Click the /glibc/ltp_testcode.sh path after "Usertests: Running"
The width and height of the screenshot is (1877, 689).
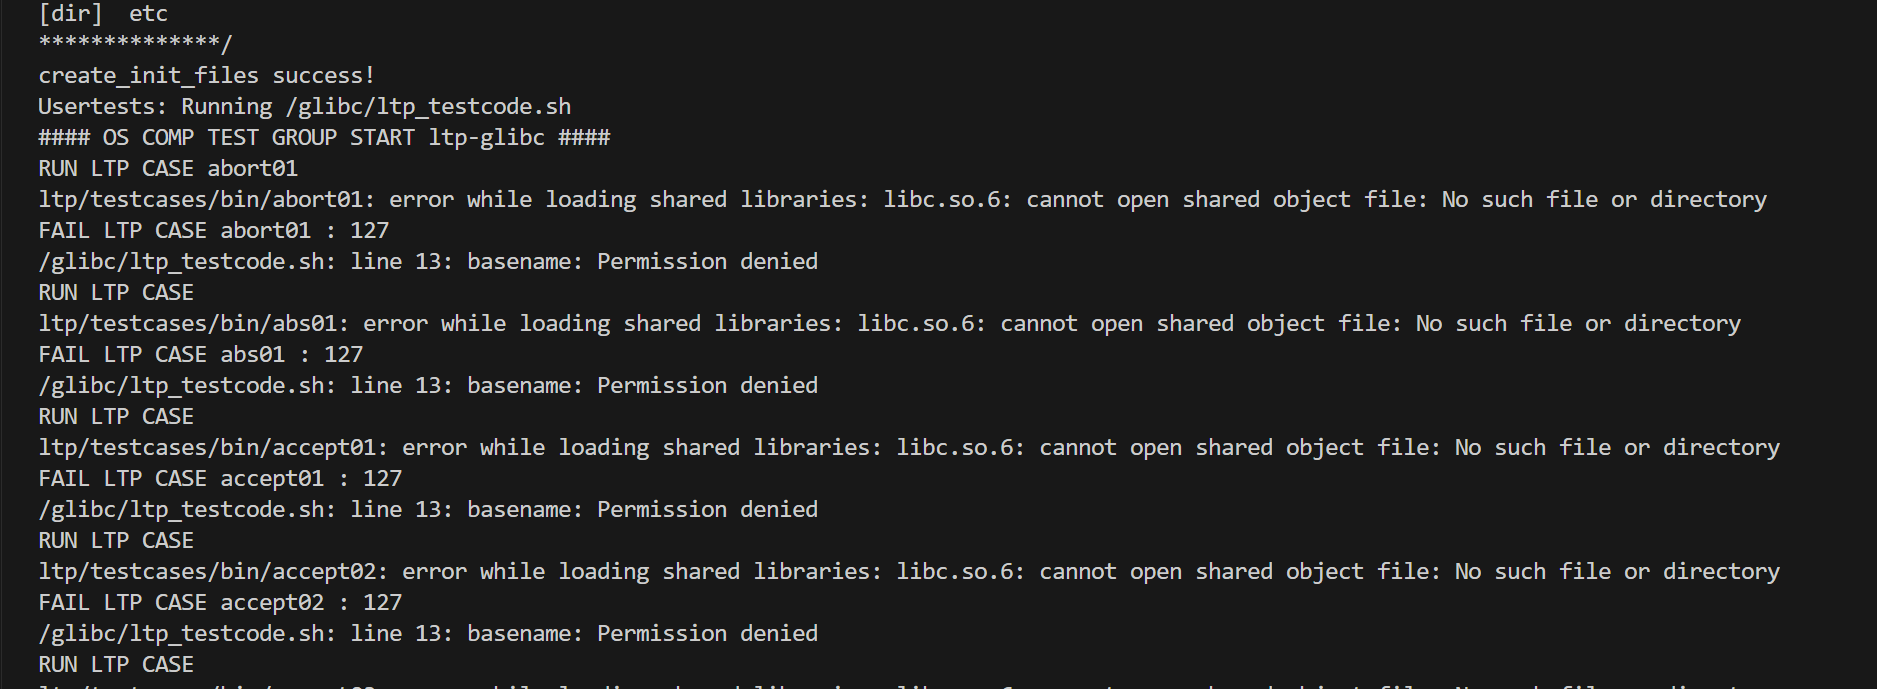click(x=429, y=107)
